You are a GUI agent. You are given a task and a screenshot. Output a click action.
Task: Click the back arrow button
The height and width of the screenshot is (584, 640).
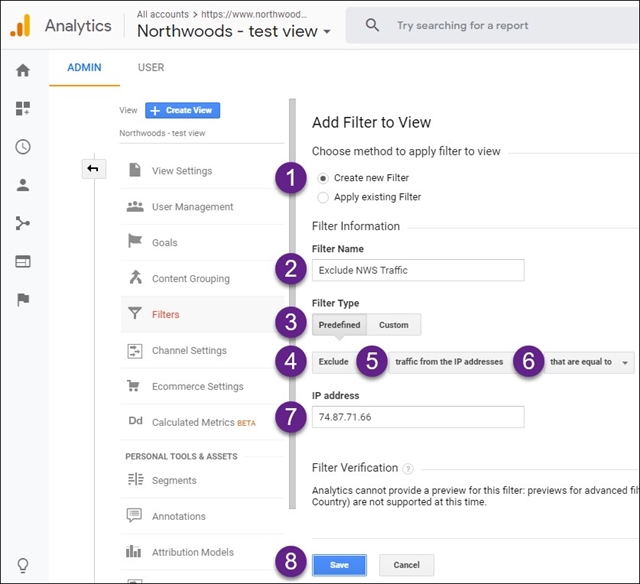pyautogui.click(x=94, y=169)
